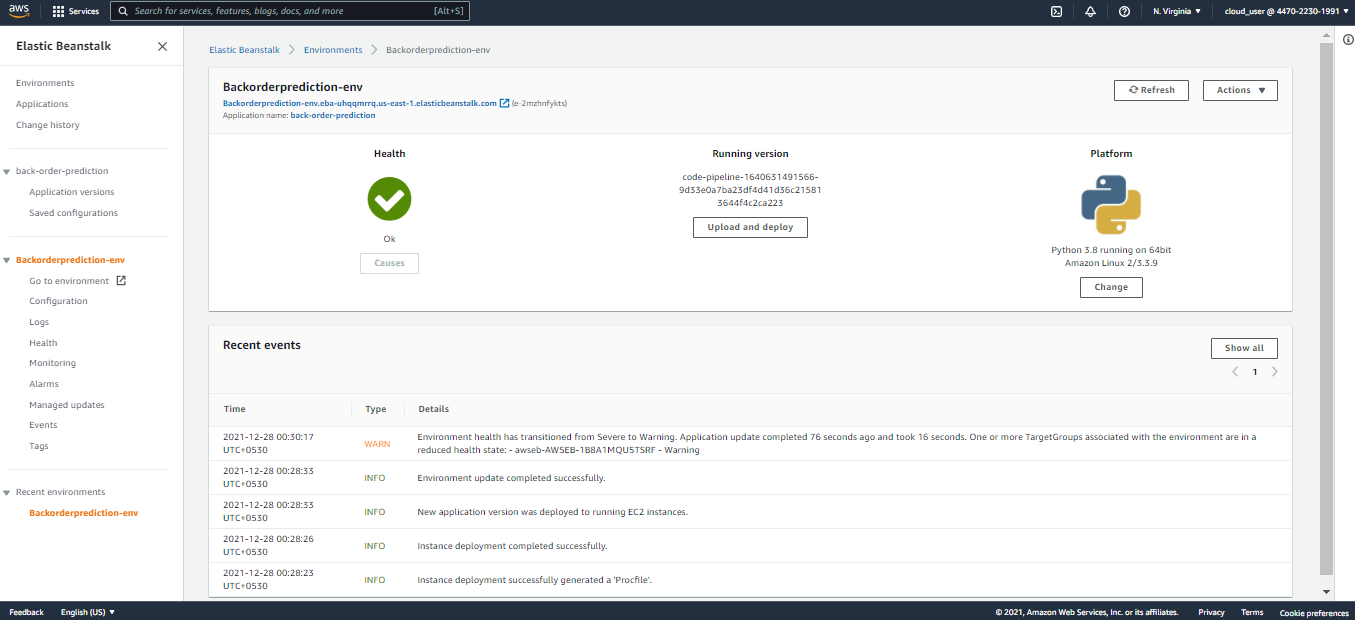The width and height of the screenshot is (1355, 620).
Task: Open Configuration in the sidebar
Action: tap(58, 301)
